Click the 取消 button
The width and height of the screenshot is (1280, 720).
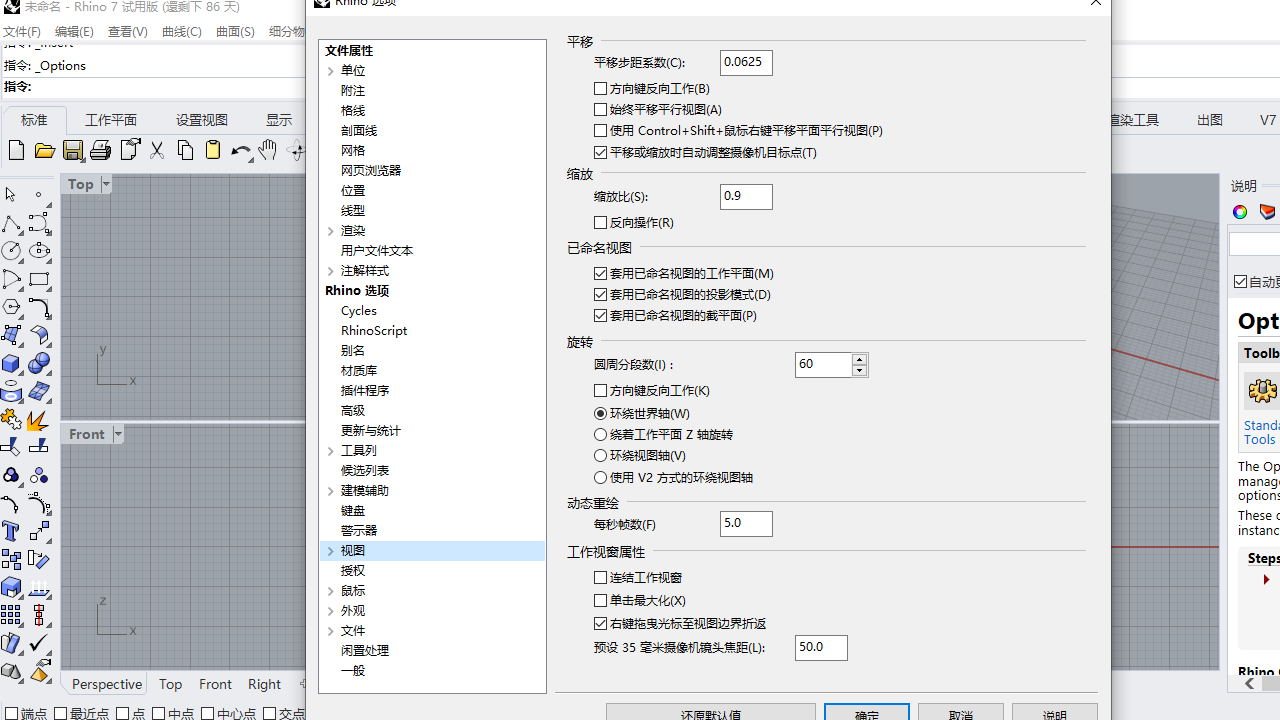[960, 714]
